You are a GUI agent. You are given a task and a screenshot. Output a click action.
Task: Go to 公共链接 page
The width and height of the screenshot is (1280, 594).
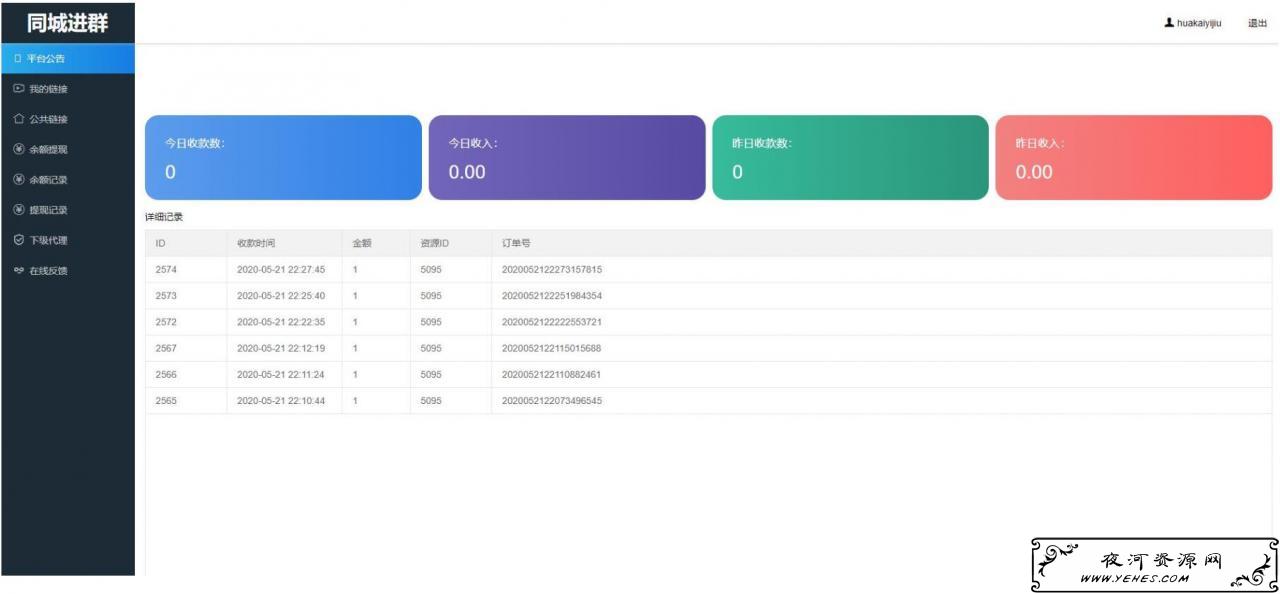pos(67,119)
